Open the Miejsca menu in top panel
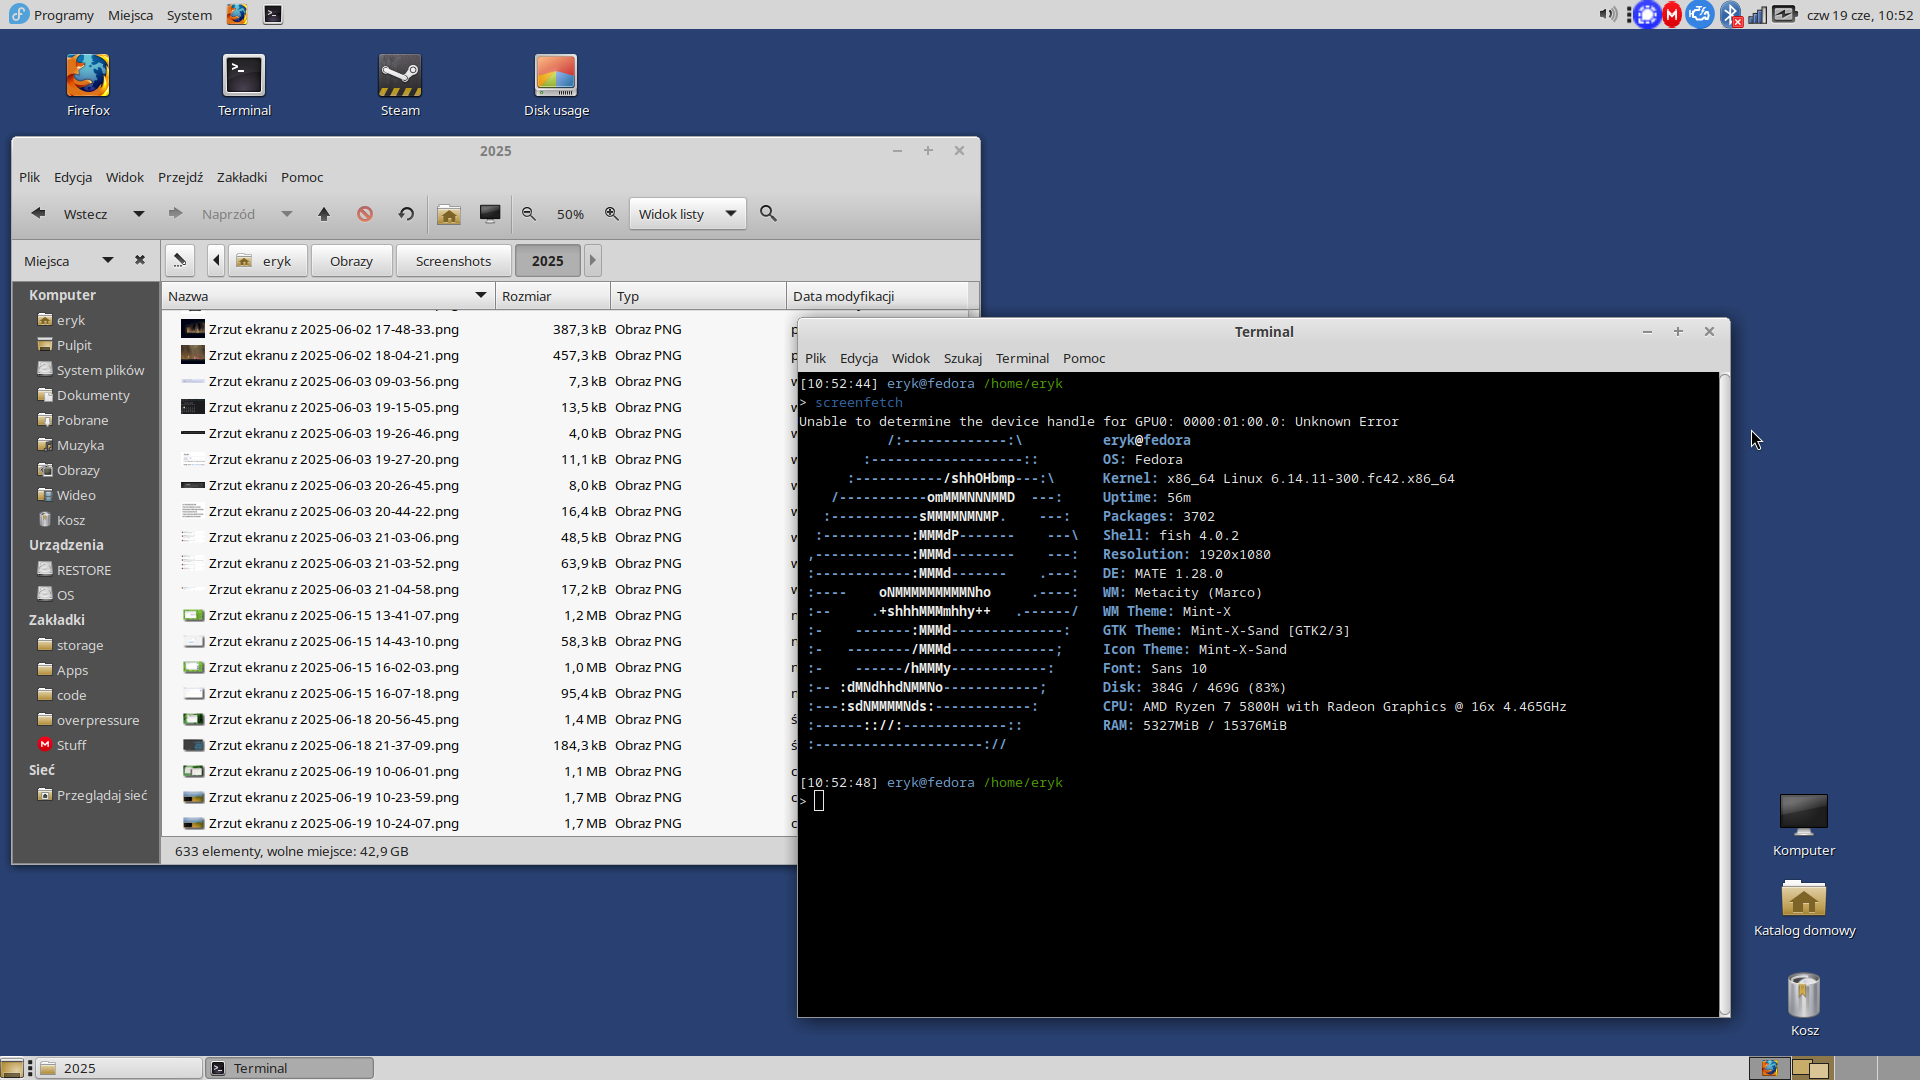 click(130, 14)
